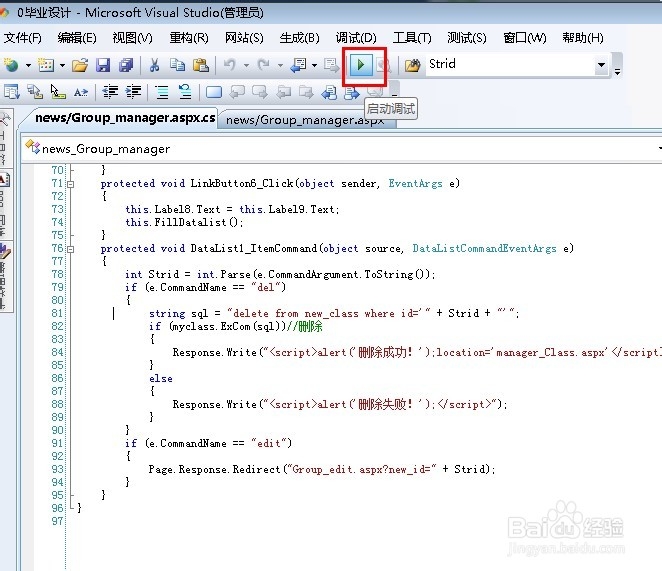The width and height of the screenshot is (662, 571).
Task: Click the Cut scissors icon
Action: pyautogui.click(x=154, y=65)
